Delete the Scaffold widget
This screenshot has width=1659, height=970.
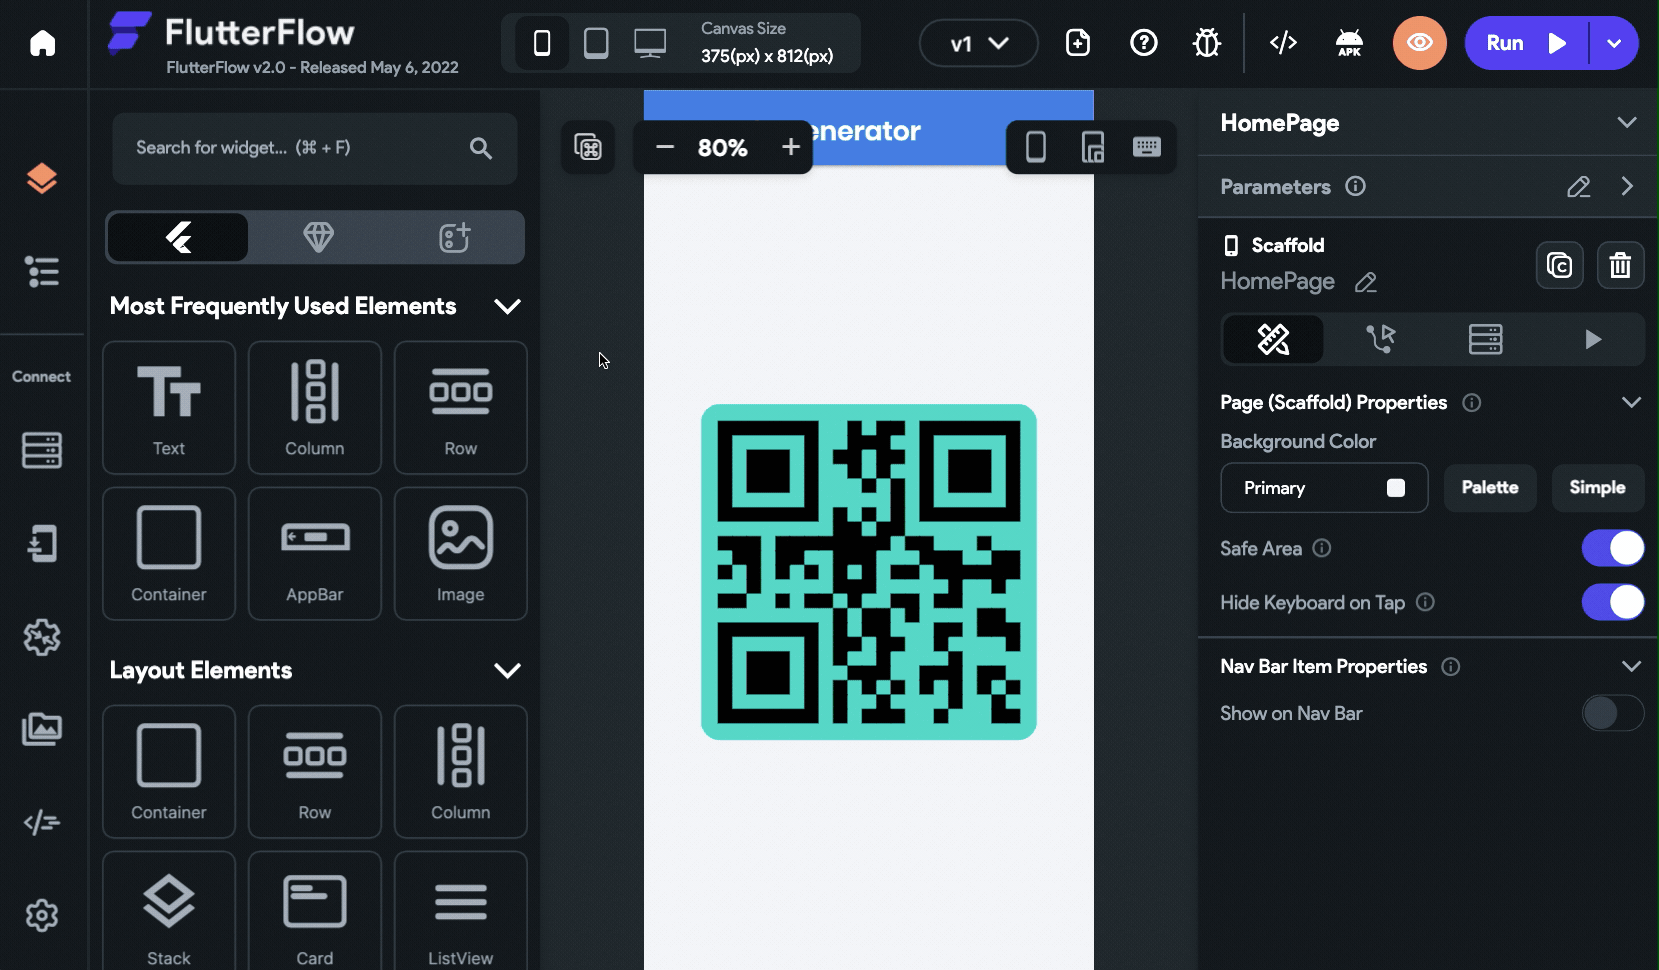point(1621,265)
